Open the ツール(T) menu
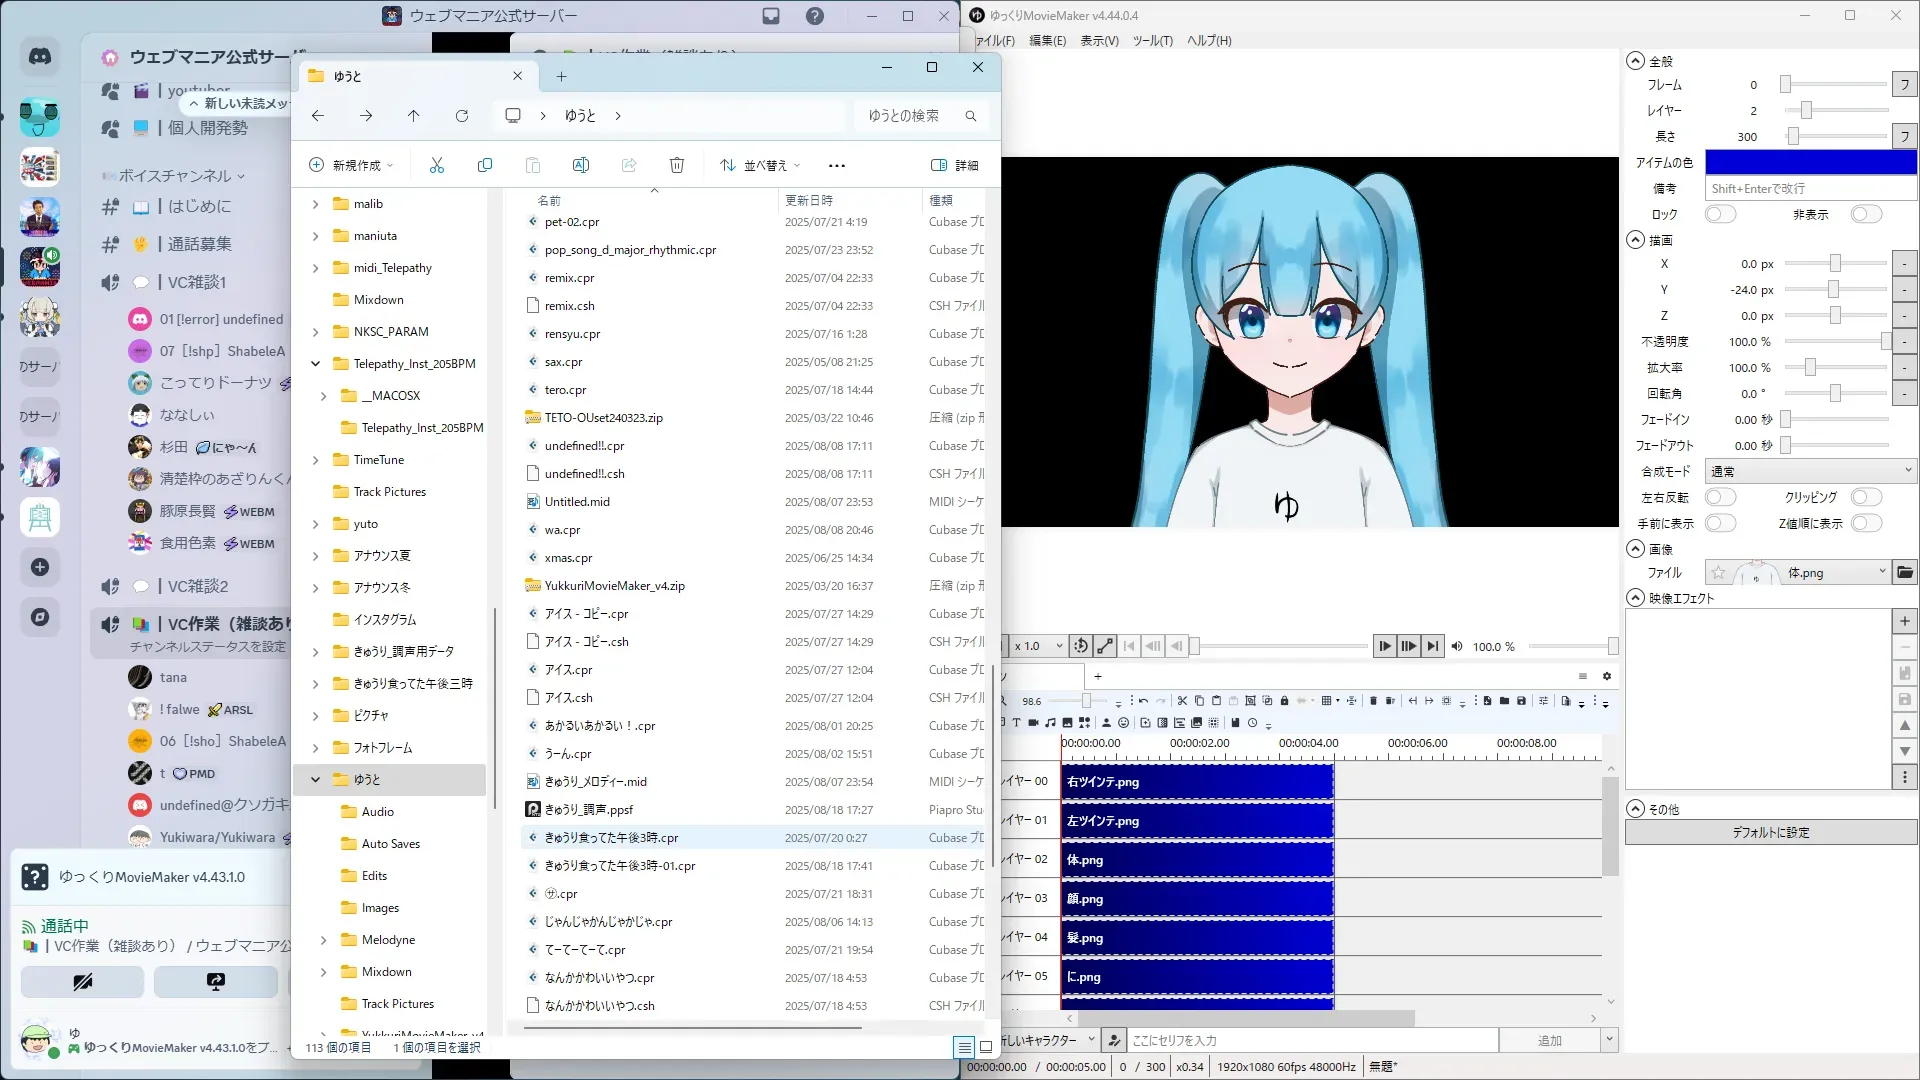 click(x=1152, y=41)
